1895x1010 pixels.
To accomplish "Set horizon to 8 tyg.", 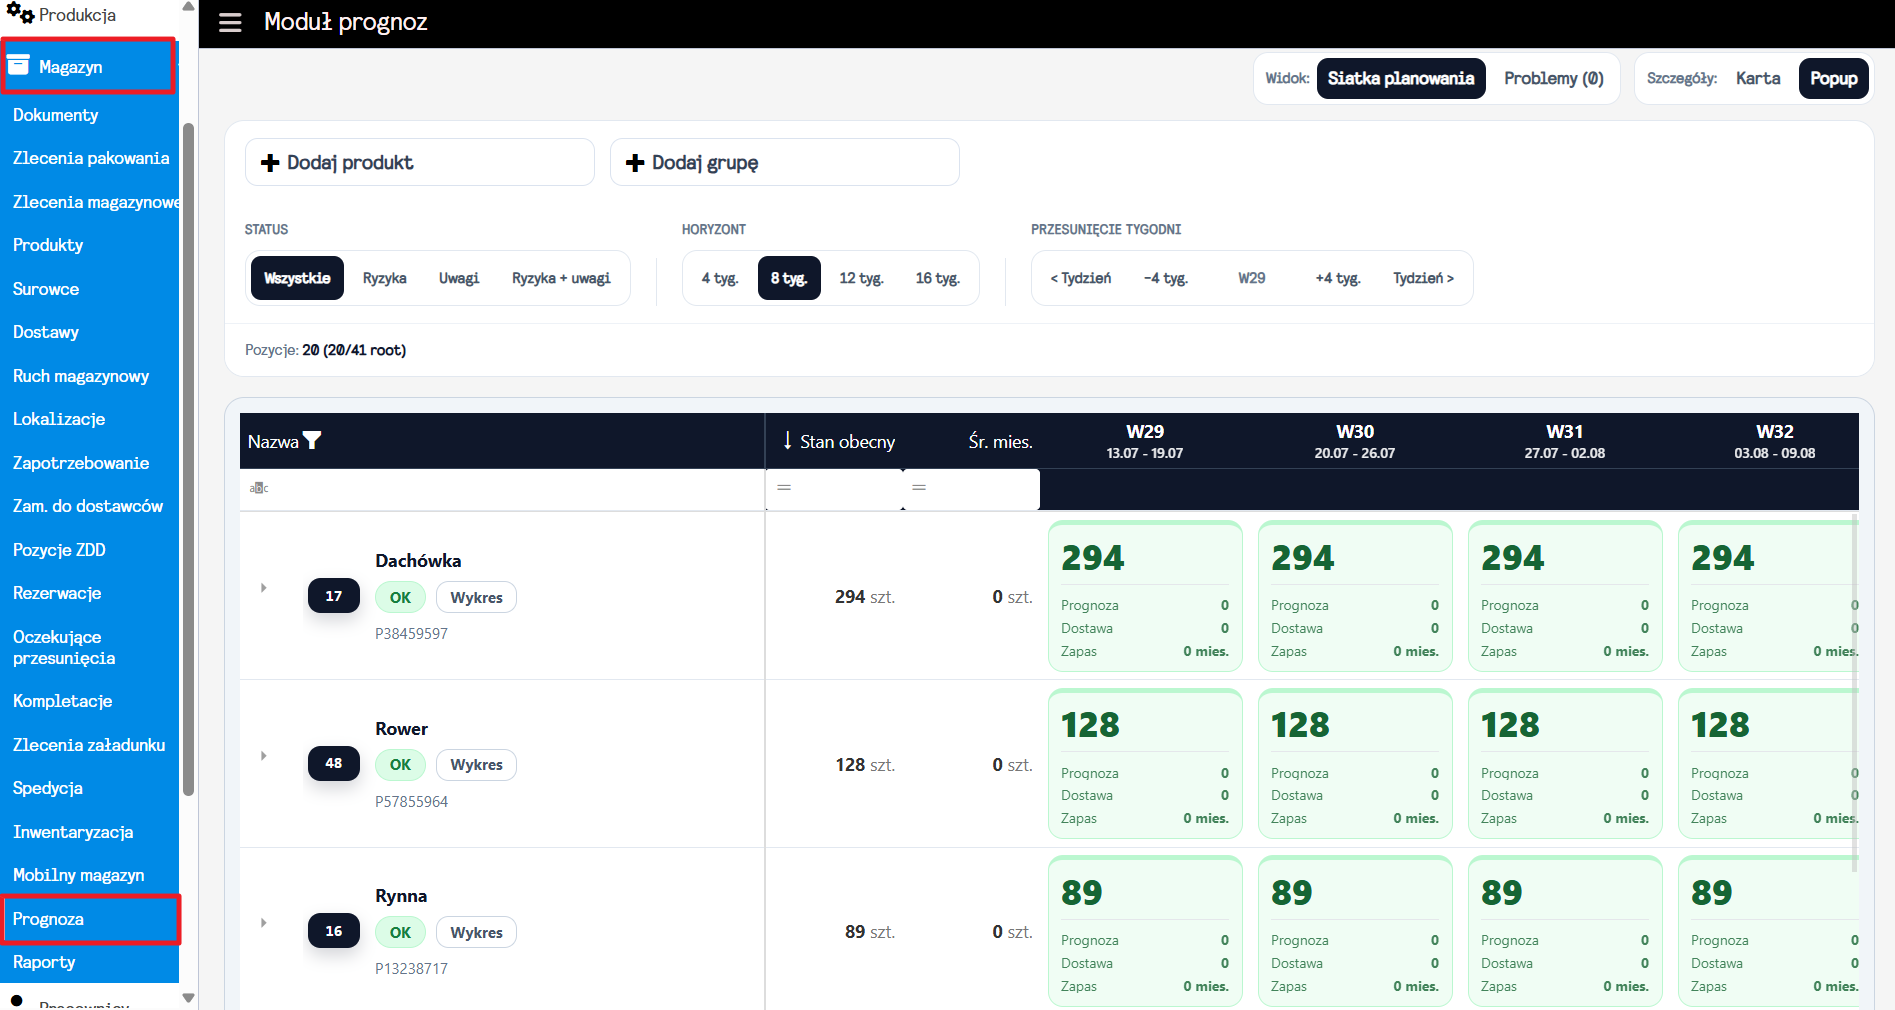I will point(789,278).
